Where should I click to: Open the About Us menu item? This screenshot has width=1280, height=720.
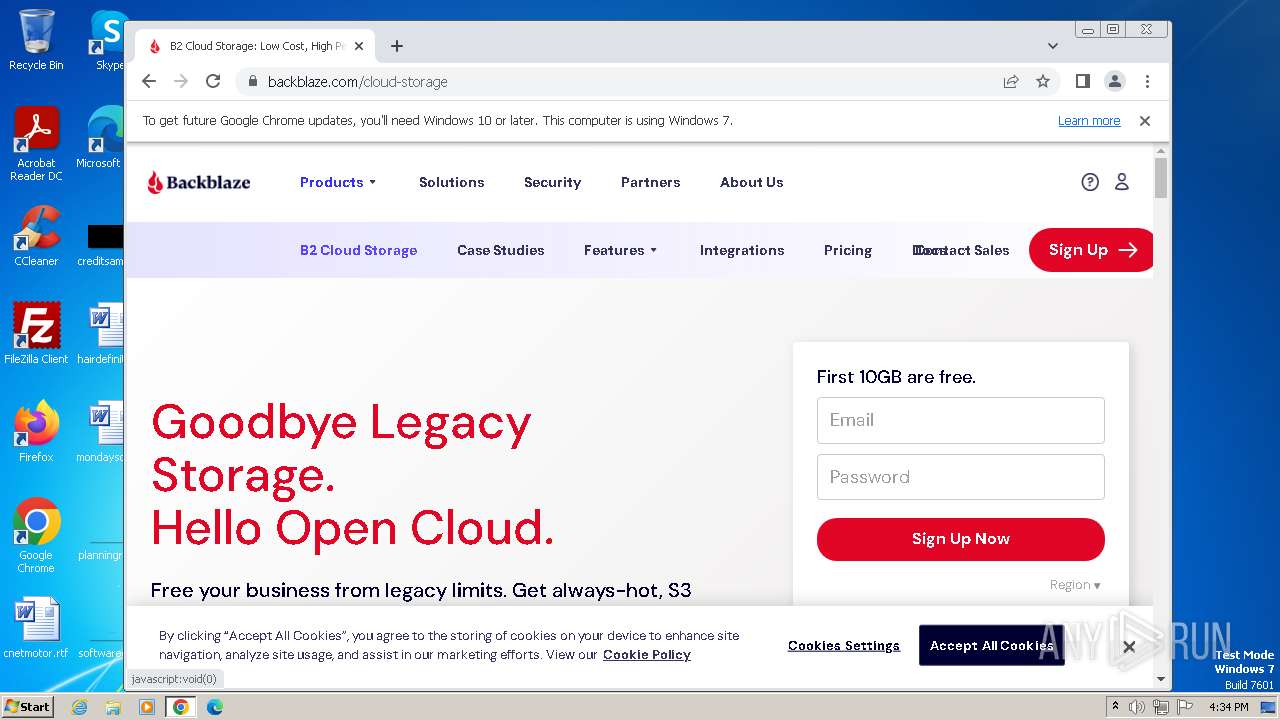(751, 182)
